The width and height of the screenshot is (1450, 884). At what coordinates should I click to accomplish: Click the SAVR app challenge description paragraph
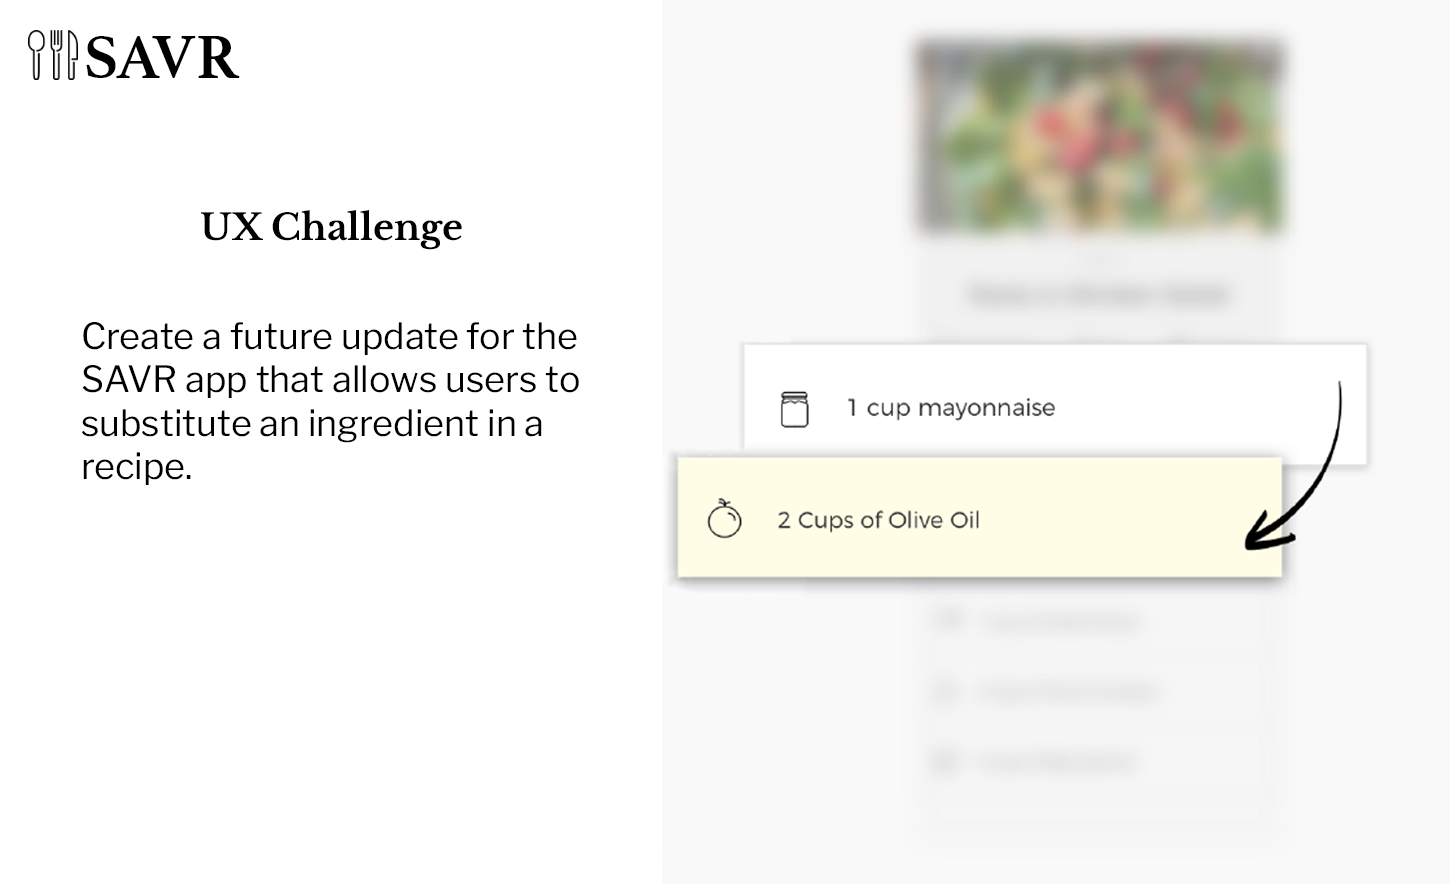(x=330, y=401)
